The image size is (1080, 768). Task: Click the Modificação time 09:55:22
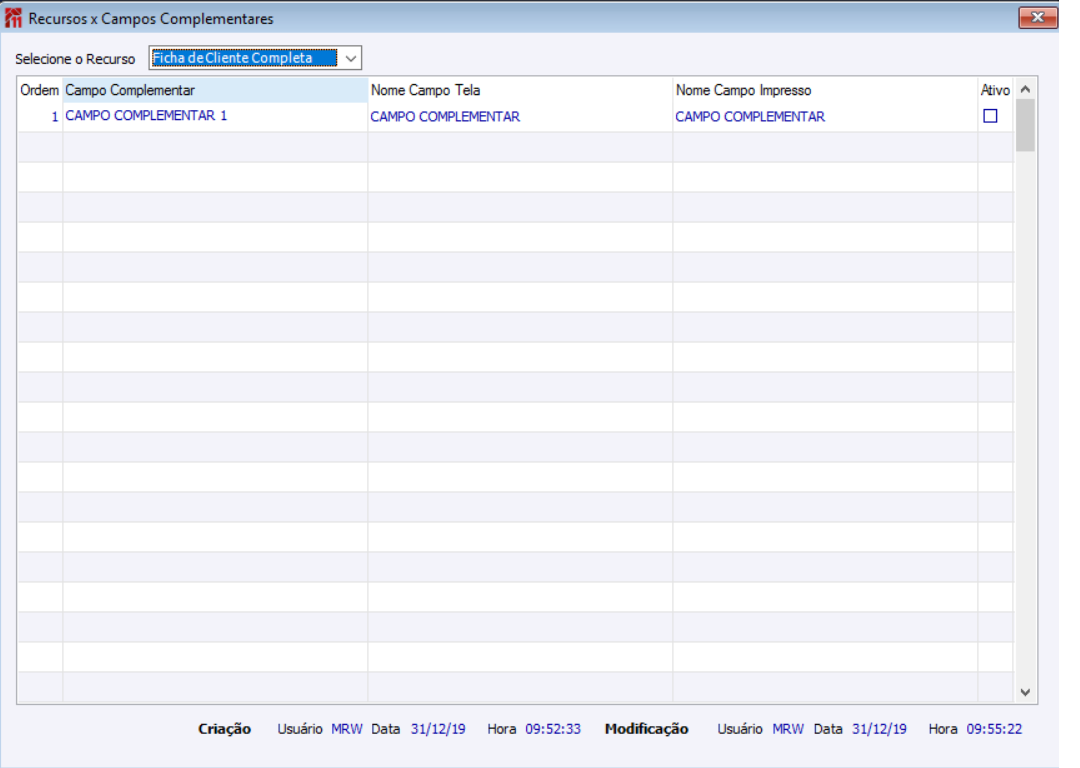coord(995,729)
